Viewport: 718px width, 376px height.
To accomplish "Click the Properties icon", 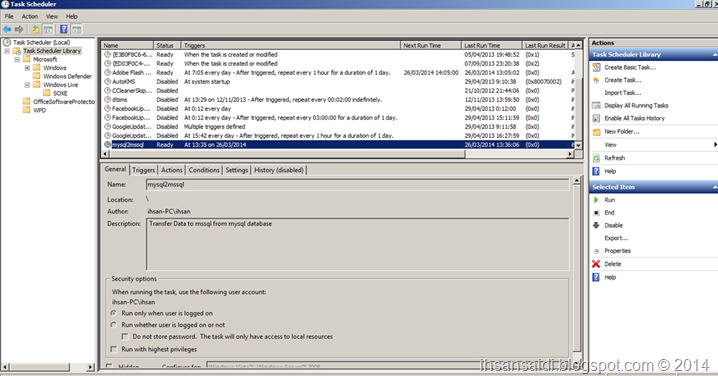I will 596,251.
